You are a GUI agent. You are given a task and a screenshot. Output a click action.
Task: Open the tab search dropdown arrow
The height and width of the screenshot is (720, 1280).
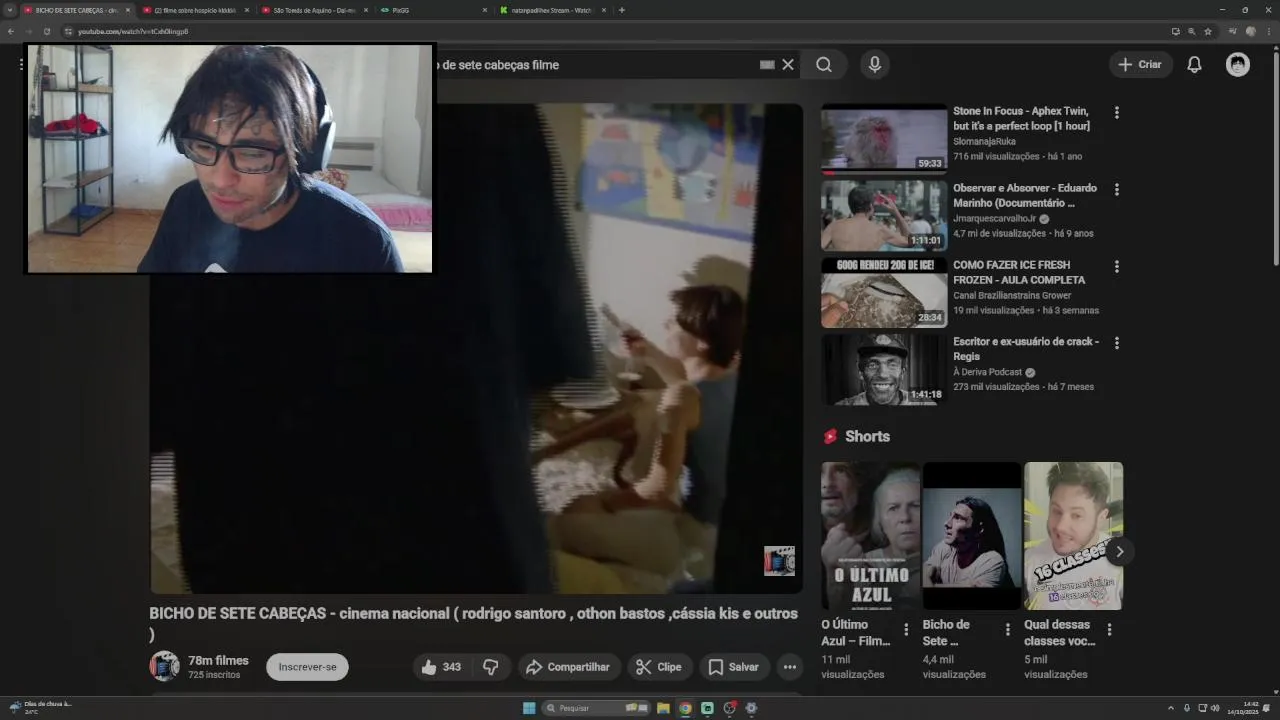[9, 10]
